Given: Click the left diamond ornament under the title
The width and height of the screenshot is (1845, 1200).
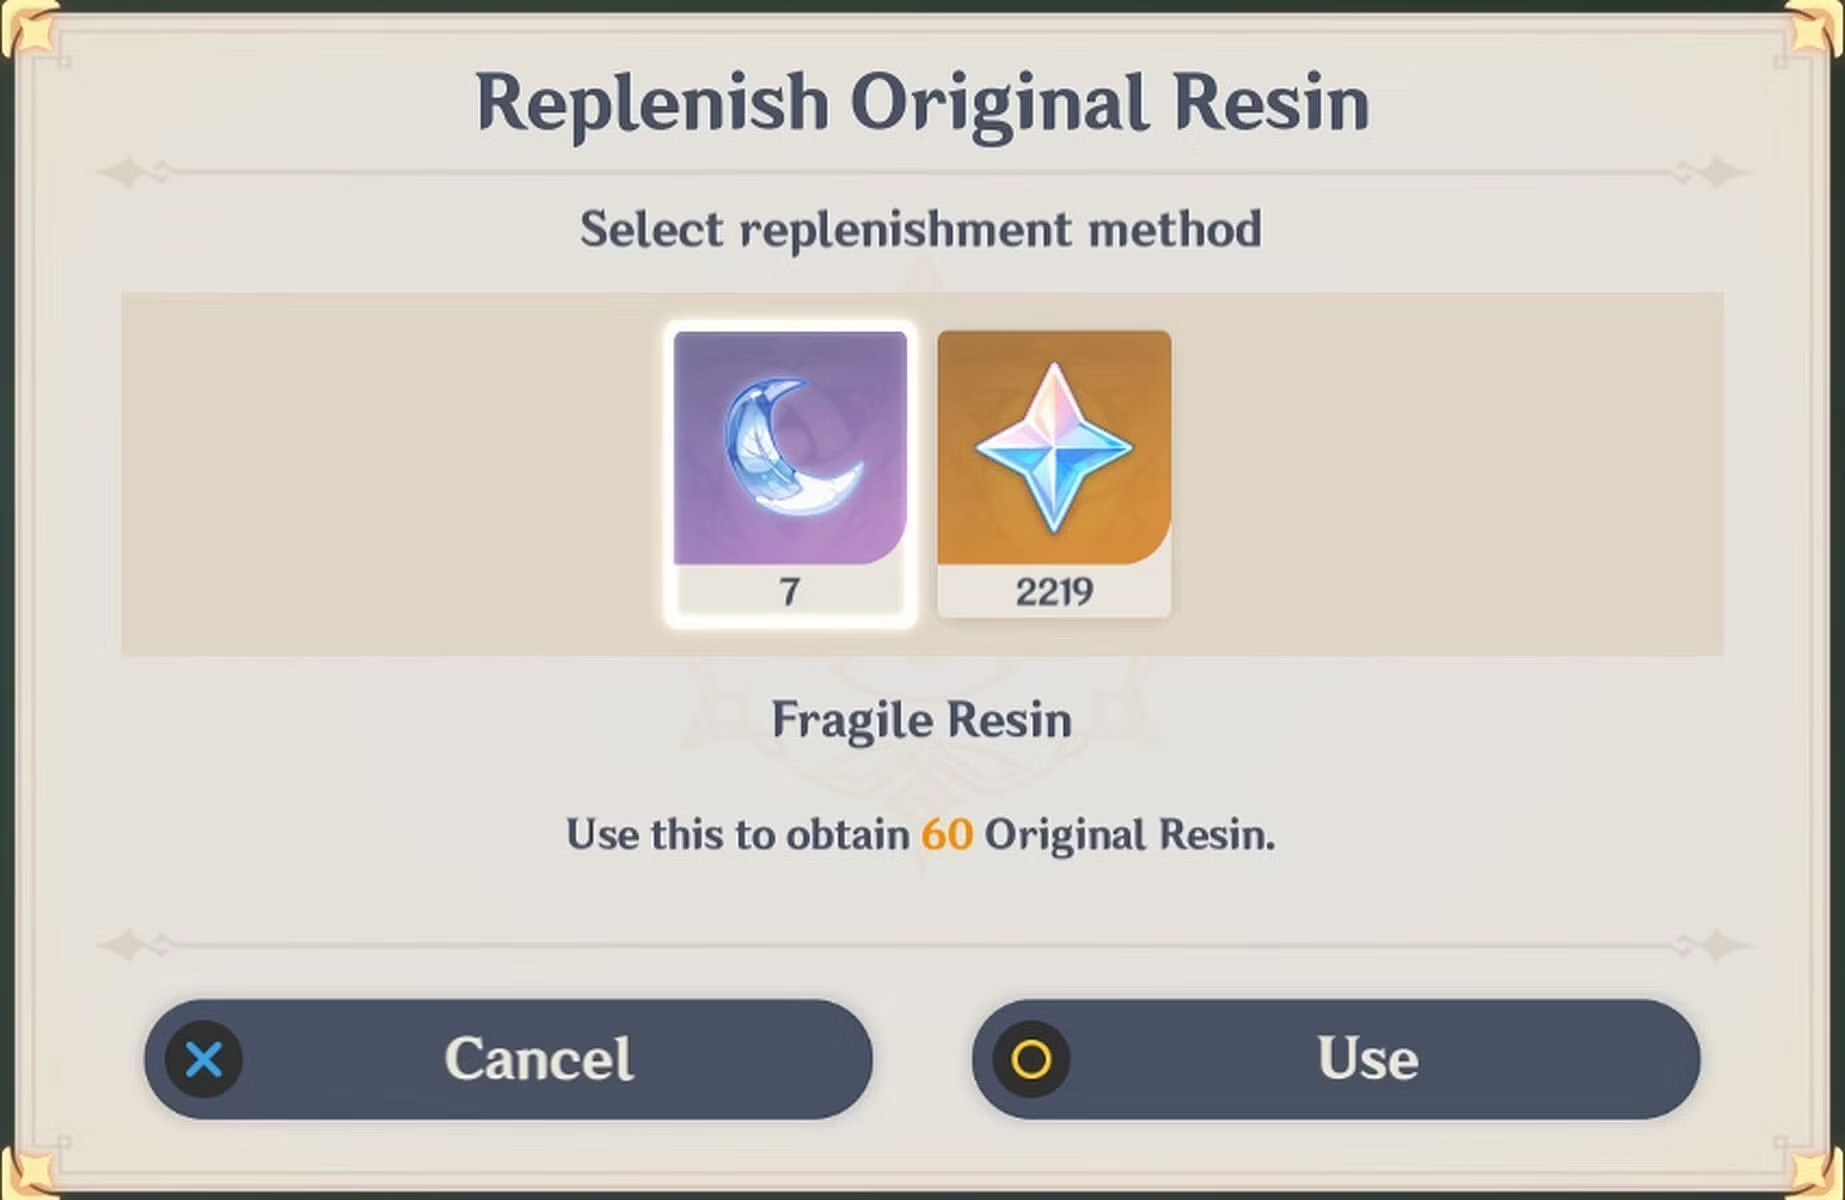Looking at the screenshot, I should coord(127,173).
